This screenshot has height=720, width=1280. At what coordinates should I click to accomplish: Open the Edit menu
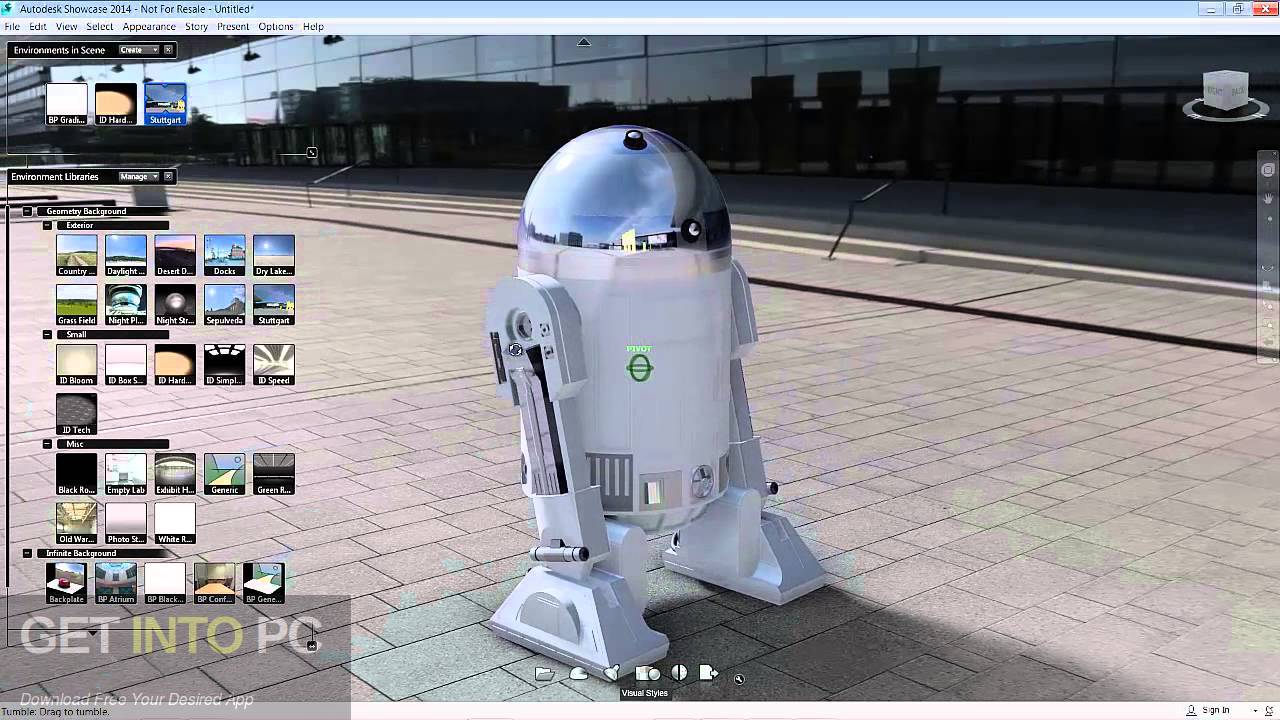(x=38, y=26)
